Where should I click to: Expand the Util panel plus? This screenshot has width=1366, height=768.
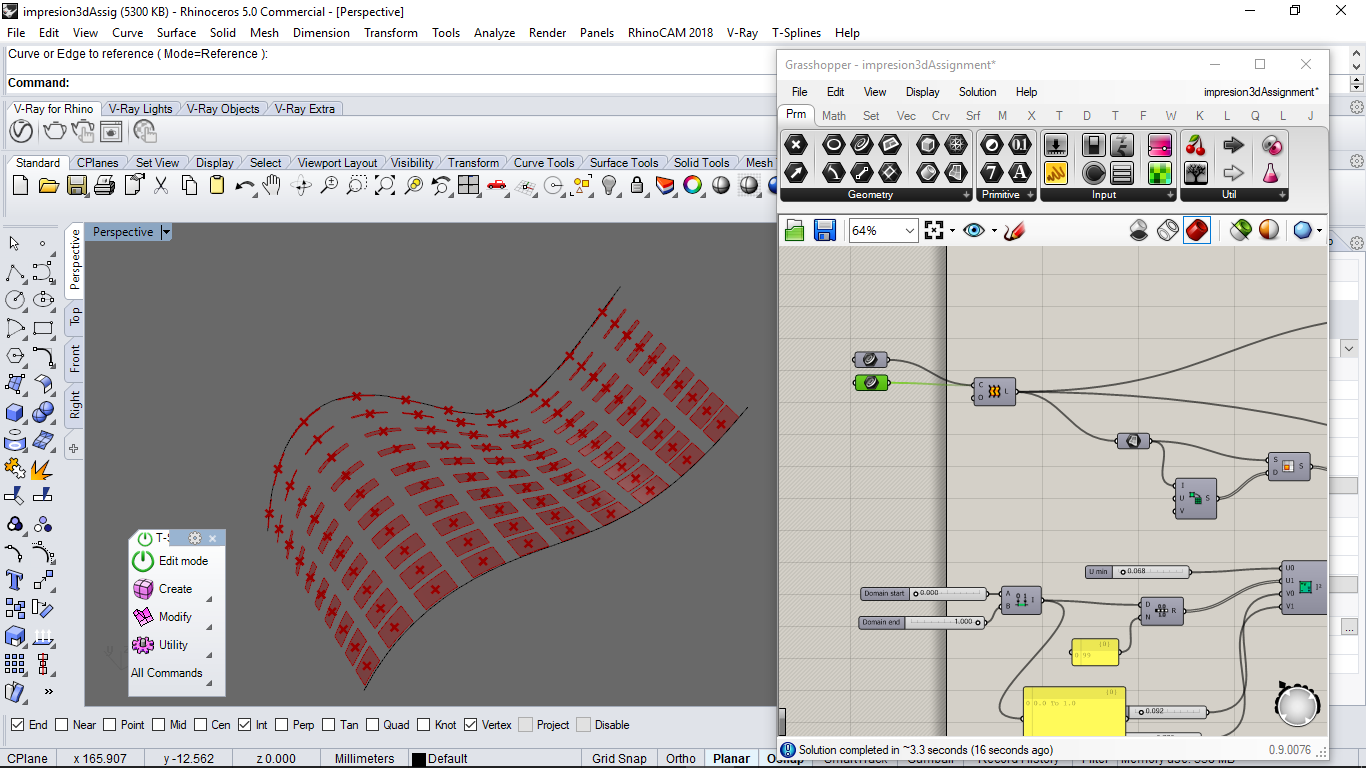1282,195
